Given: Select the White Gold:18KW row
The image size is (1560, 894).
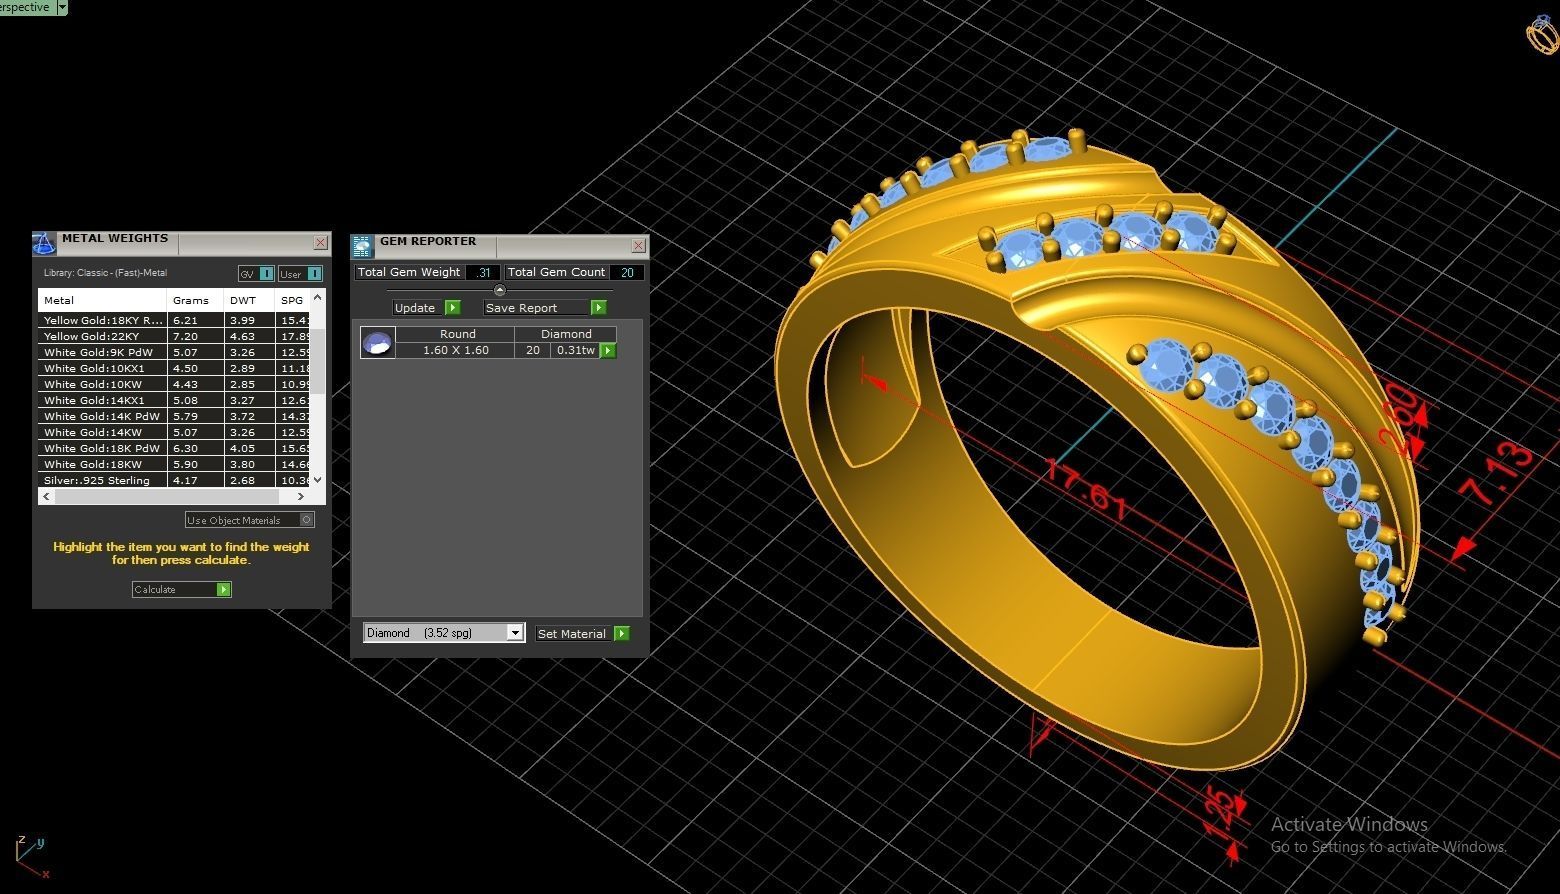Looking at the screenshot, I should tap(174, 464).
